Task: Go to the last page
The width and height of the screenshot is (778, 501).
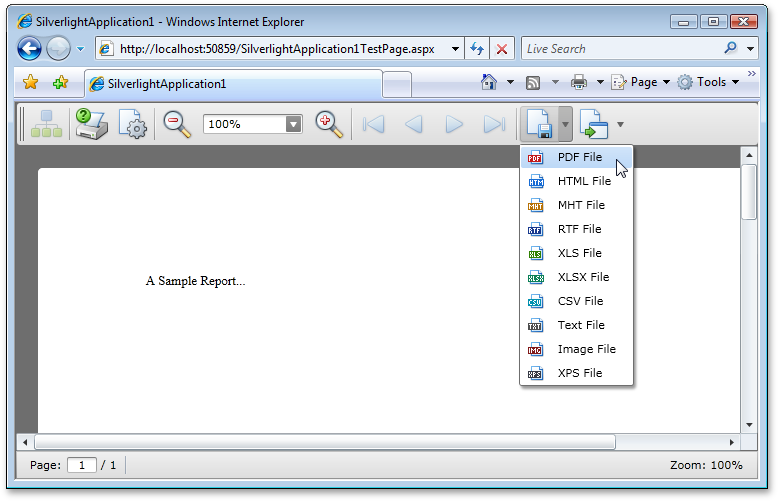Action: tap(494, 125)
